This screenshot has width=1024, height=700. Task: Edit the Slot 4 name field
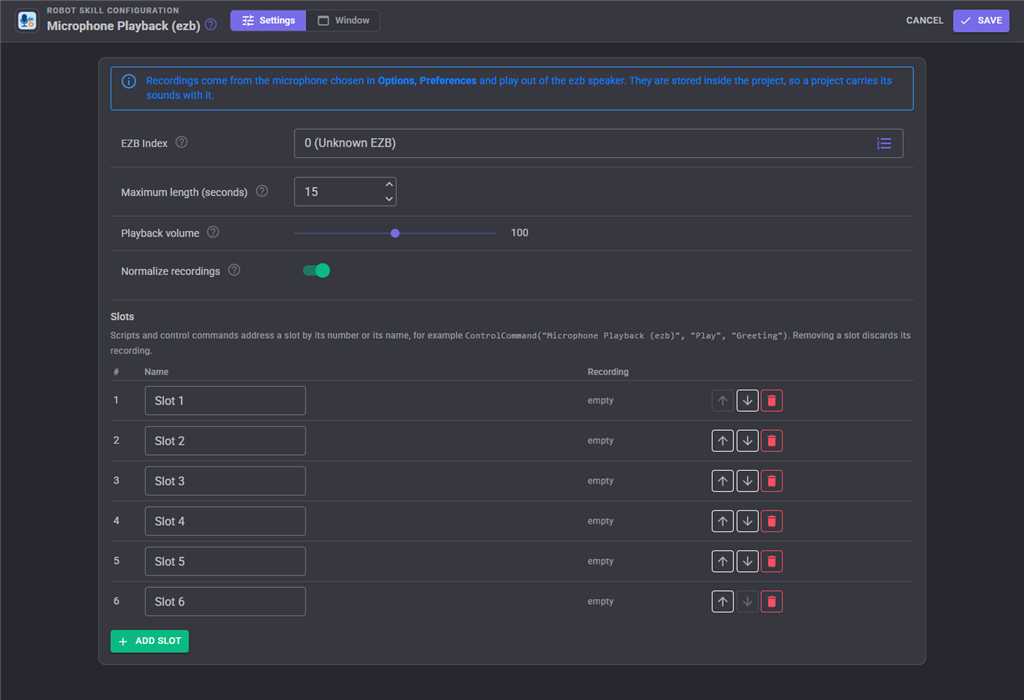(225, 521)
